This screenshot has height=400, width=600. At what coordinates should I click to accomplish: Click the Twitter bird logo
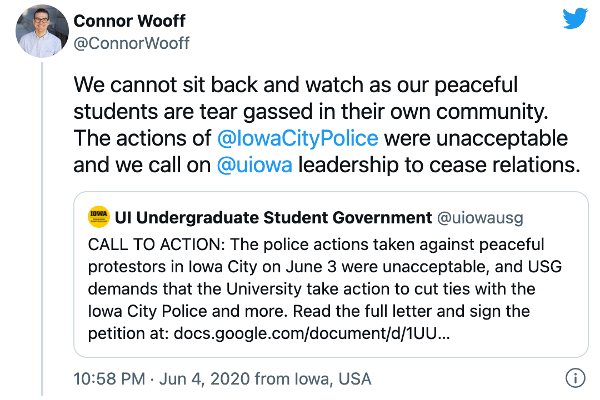point(573,19)
